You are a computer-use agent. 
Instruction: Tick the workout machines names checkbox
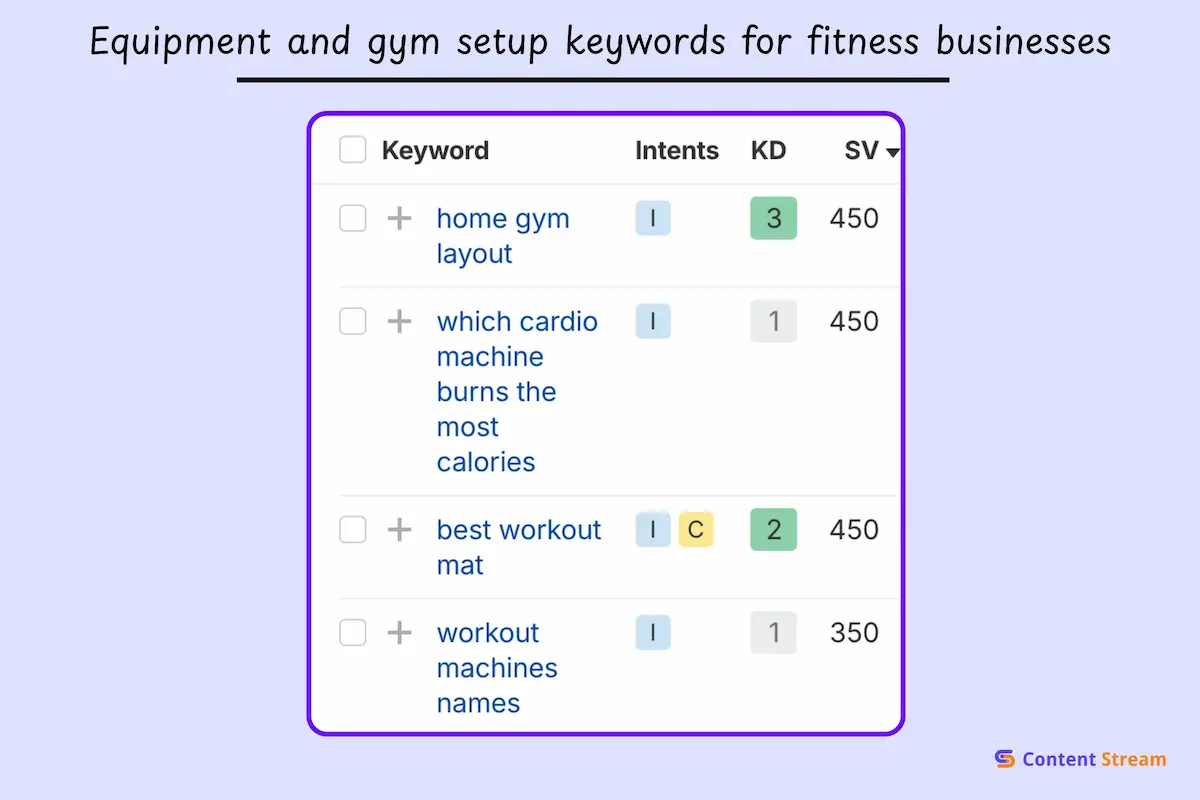[x=353, y=632]
